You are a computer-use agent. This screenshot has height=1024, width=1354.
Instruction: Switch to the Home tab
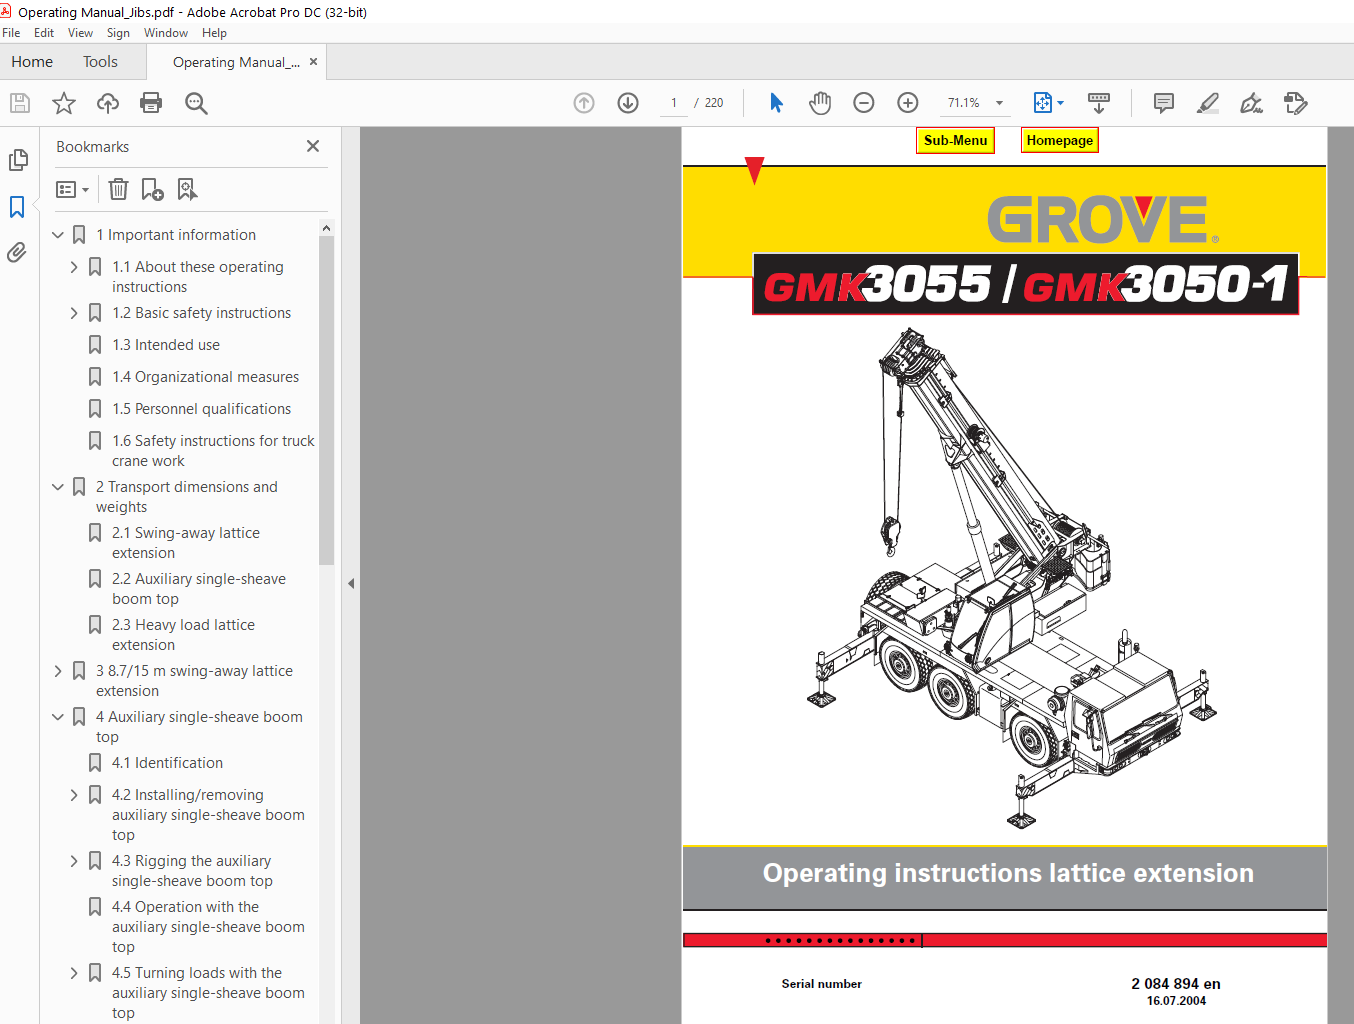32,62
